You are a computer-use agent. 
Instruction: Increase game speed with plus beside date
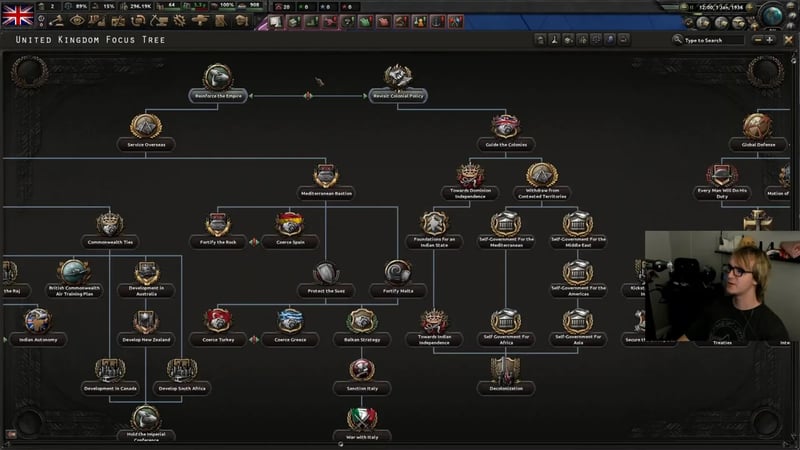click(x=749, y=7)
